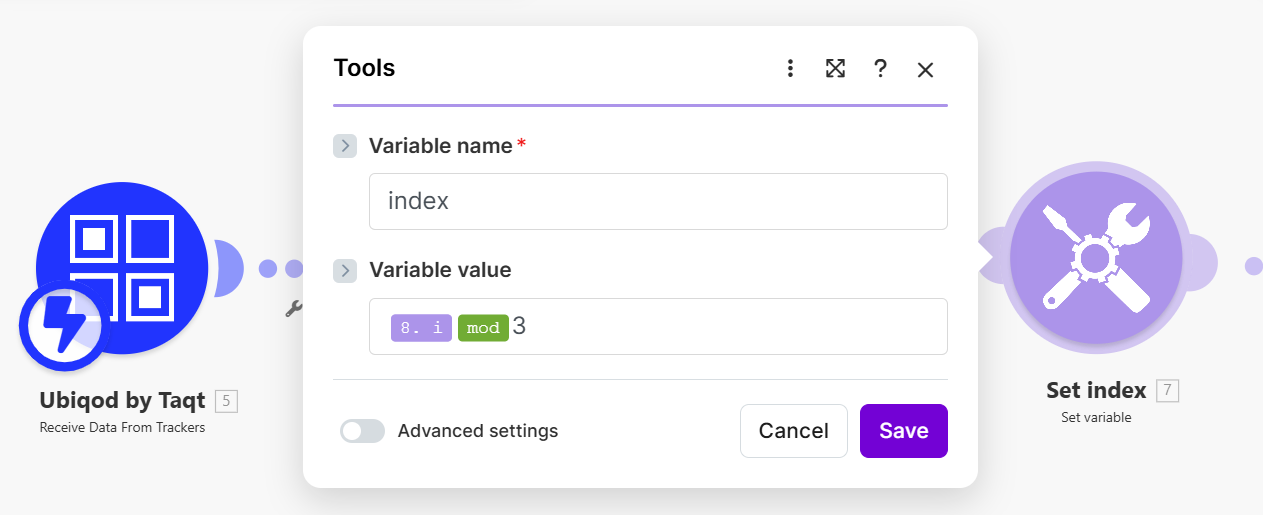Click the connector dot right of Set index

point(1252,266)
